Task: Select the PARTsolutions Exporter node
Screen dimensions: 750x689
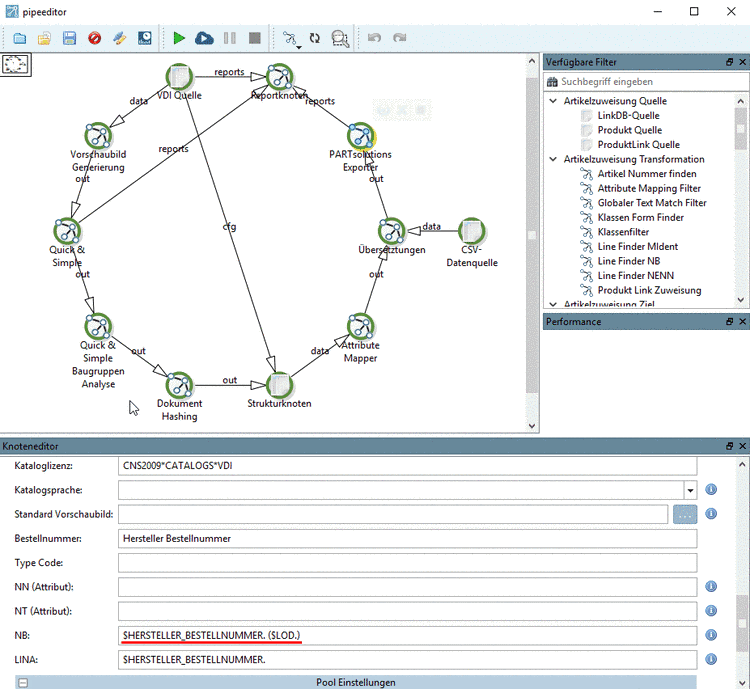Action: click(361, 136)
